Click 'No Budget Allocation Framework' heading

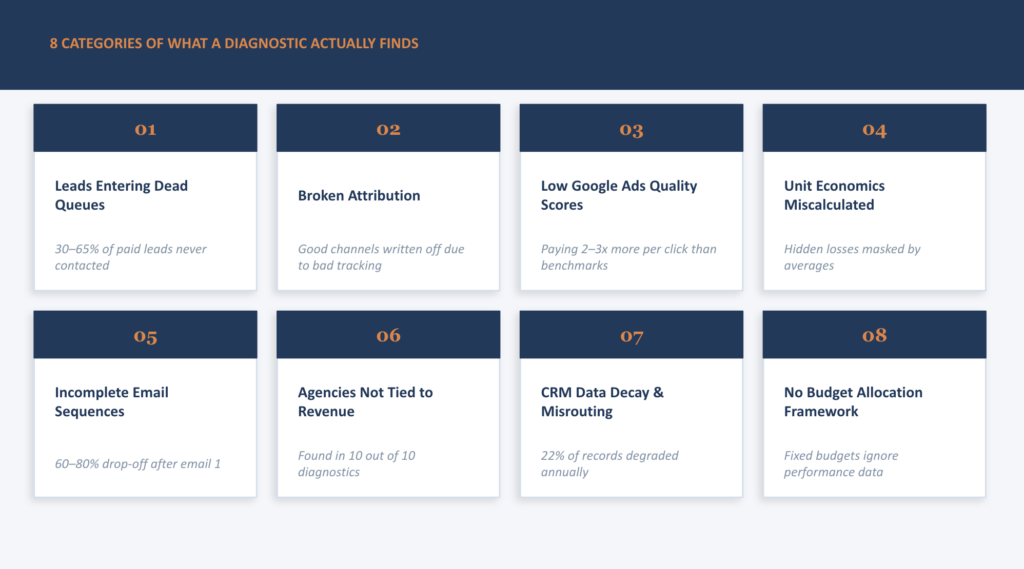pos(853,402)
